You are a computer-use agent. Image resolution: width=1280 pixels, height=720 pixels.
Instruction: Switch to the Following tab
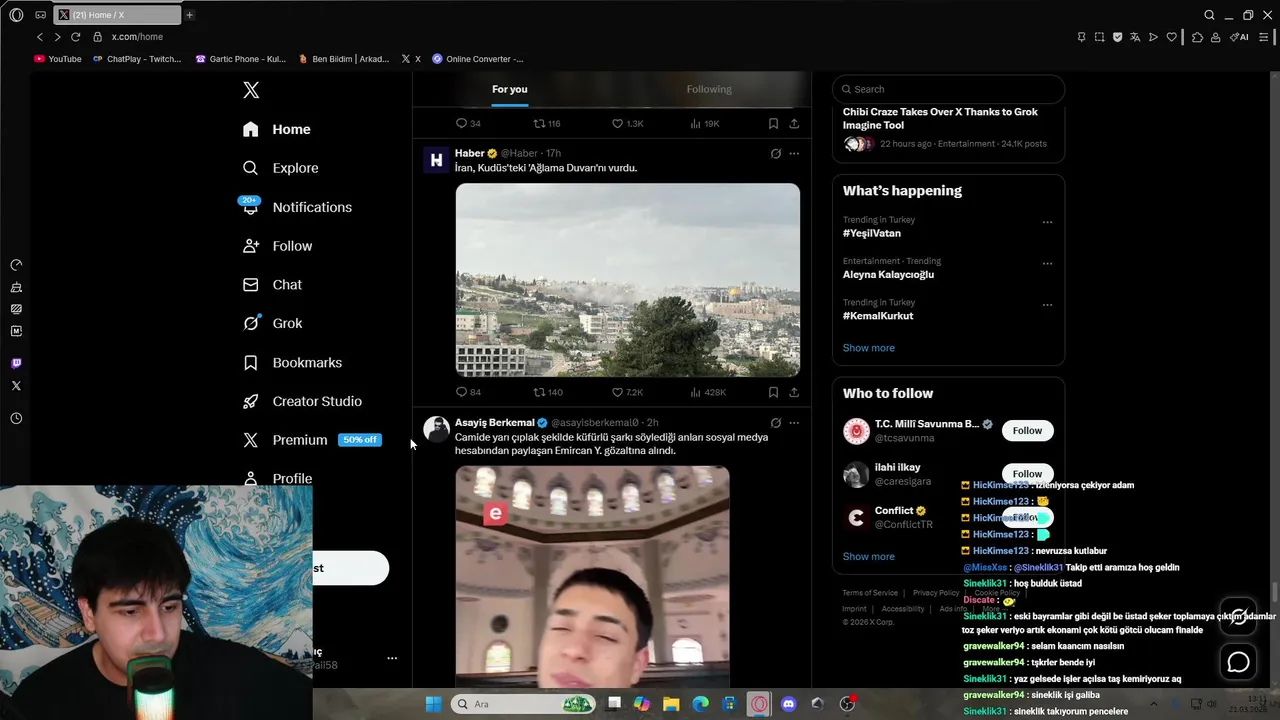coord(709,89)
